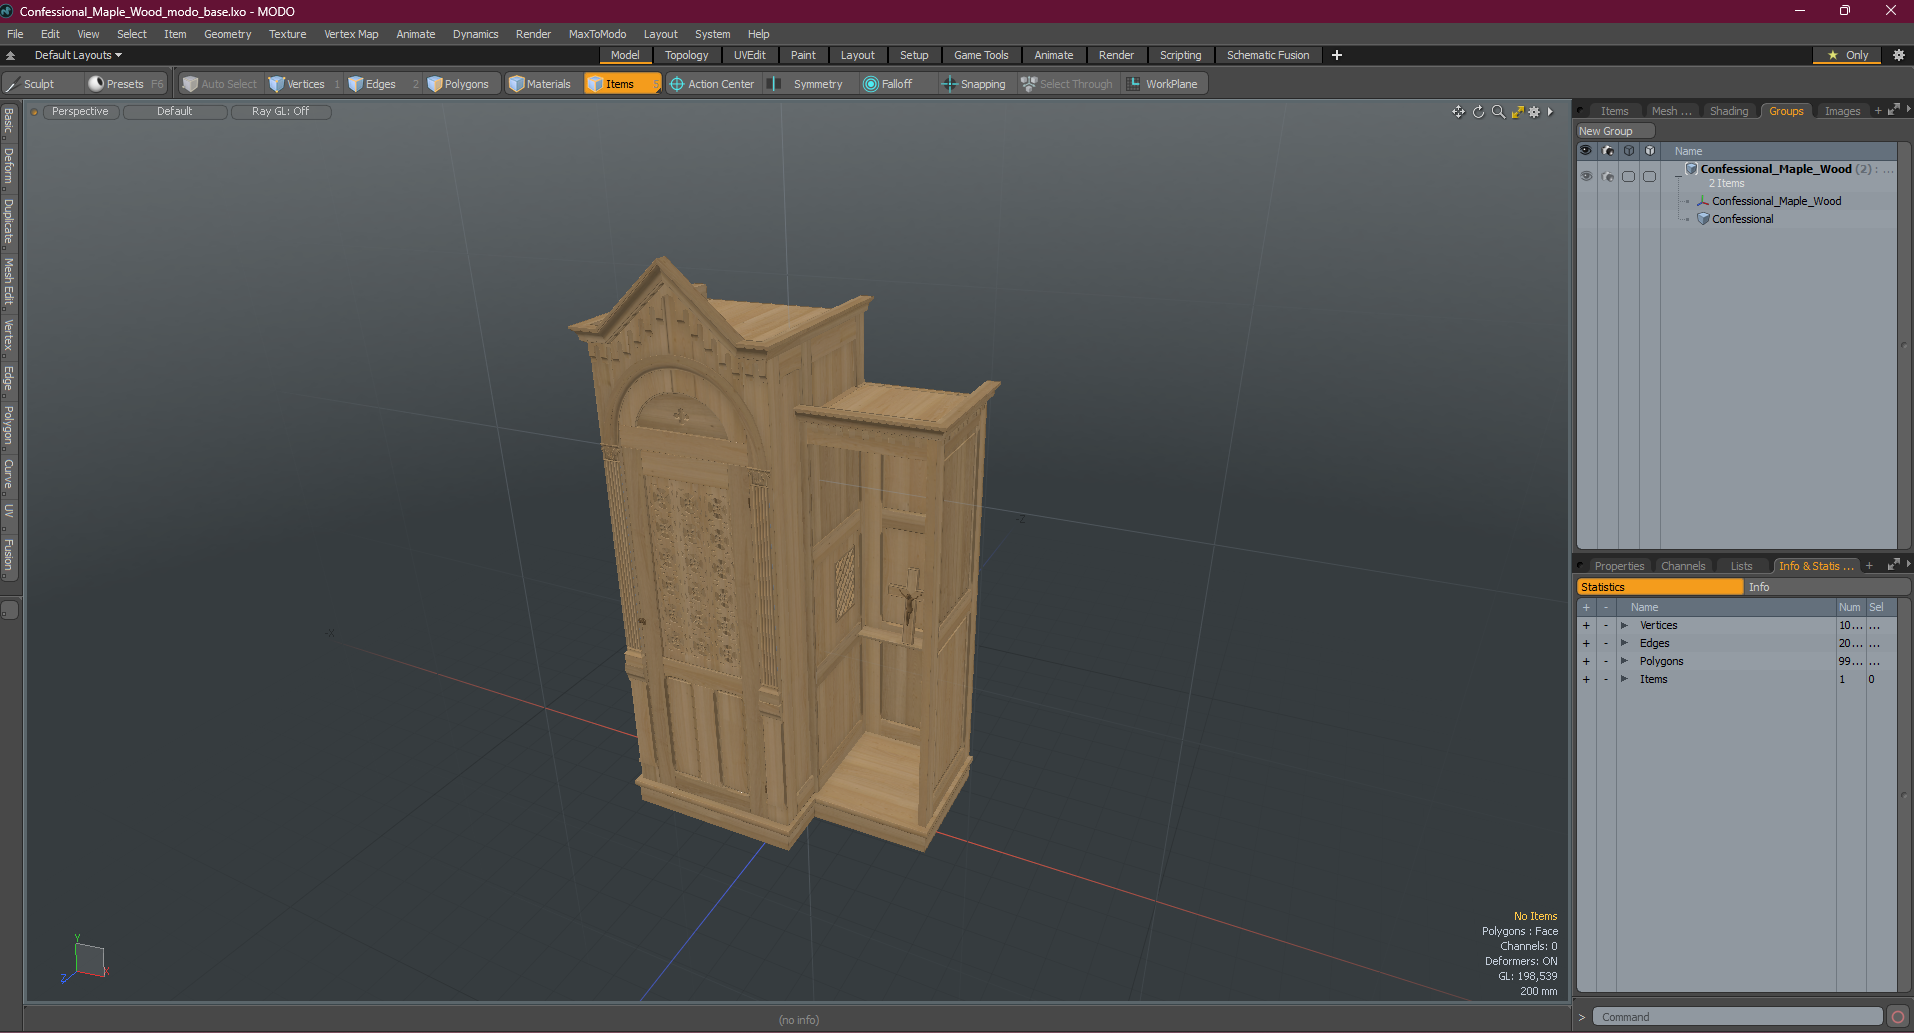Open the Default shading style dropdown

tap(175, 112)
